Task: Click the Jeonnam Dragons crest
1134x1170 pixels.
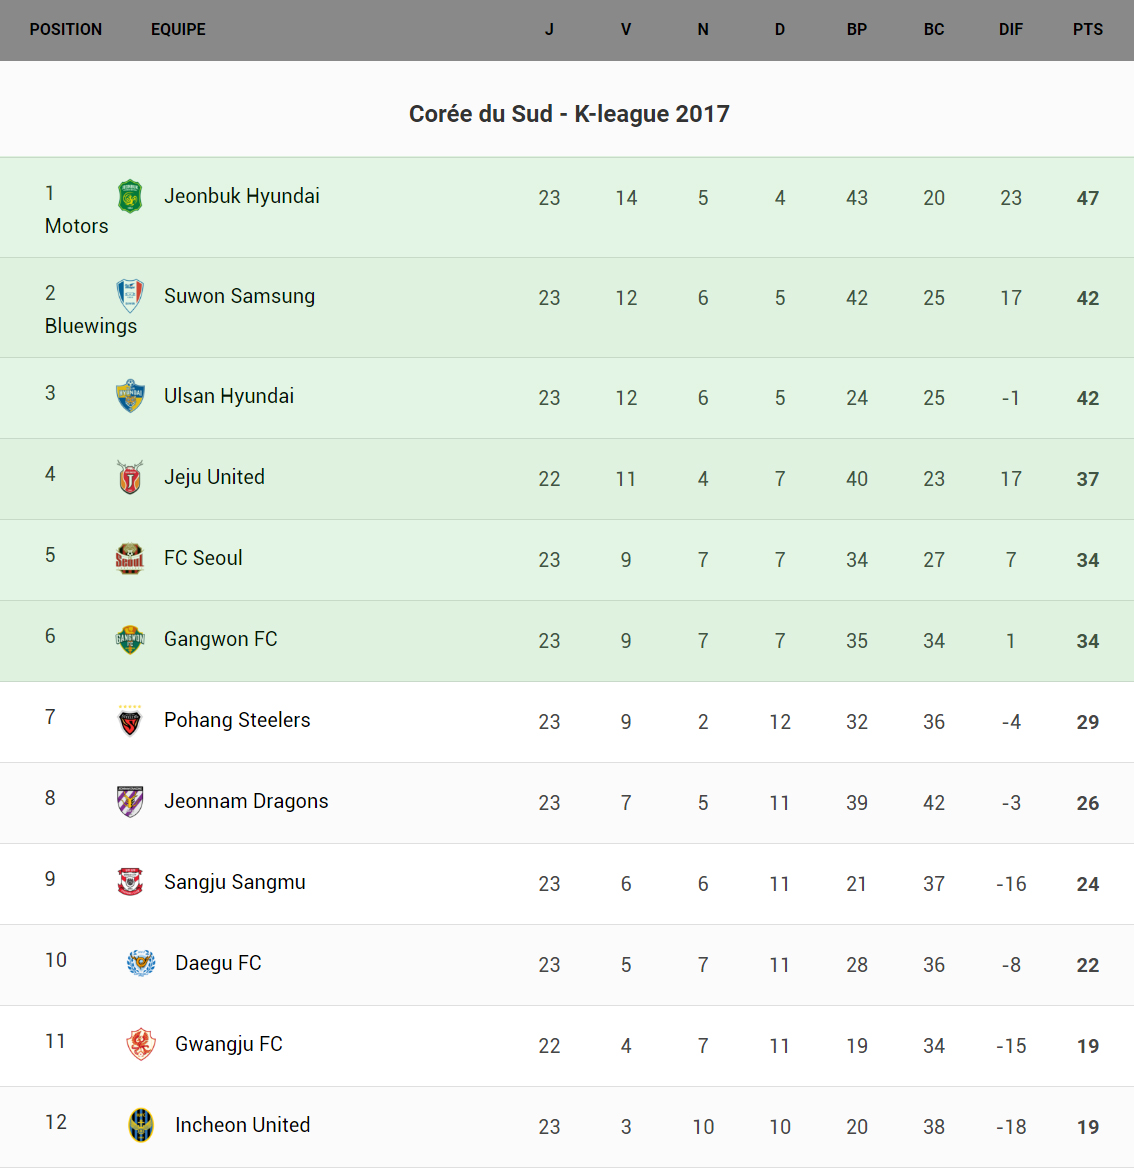Action: (130, 801)
